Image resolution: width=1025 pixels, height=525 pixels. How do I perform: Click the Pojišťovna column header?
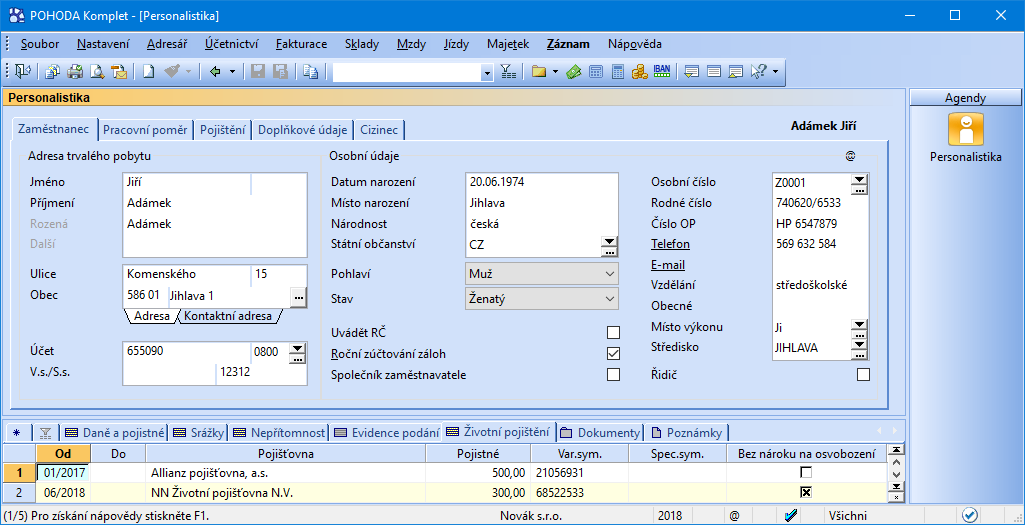[x=286, y=453]
